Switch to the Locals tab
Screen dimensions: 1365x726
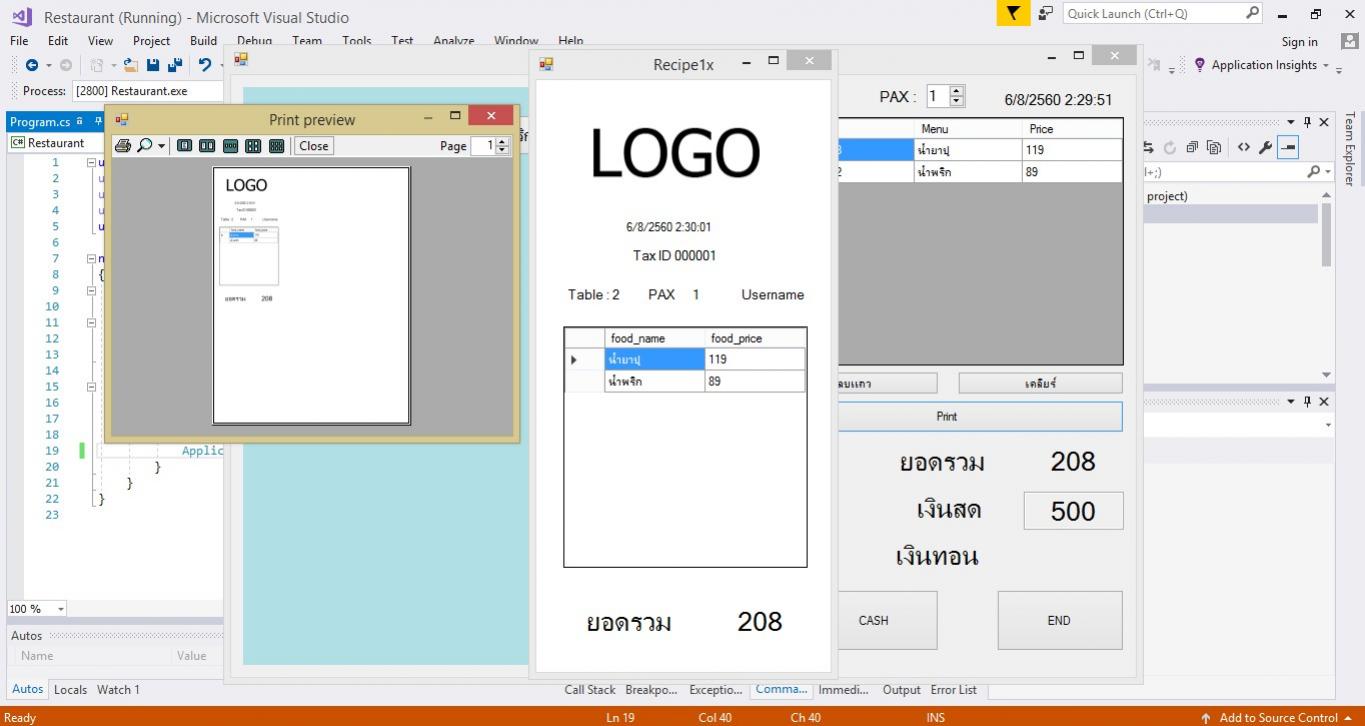pos(70,689)
